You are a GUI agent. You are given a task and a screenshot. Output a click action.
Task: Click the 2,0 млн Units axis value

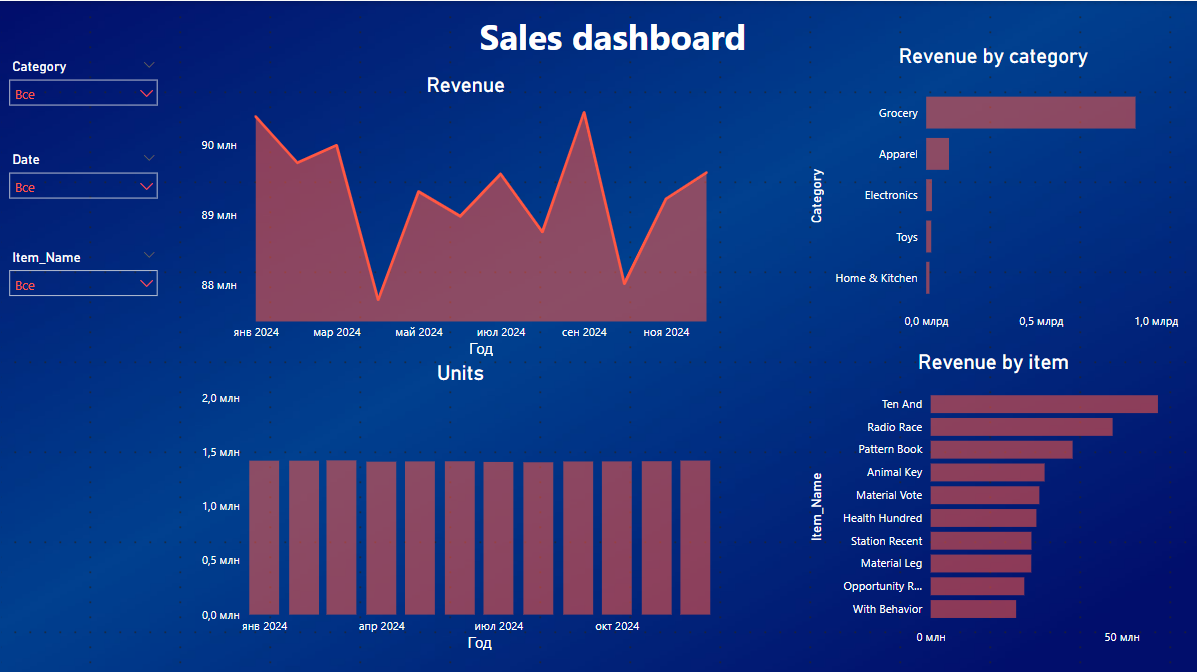tap(221, 398)
